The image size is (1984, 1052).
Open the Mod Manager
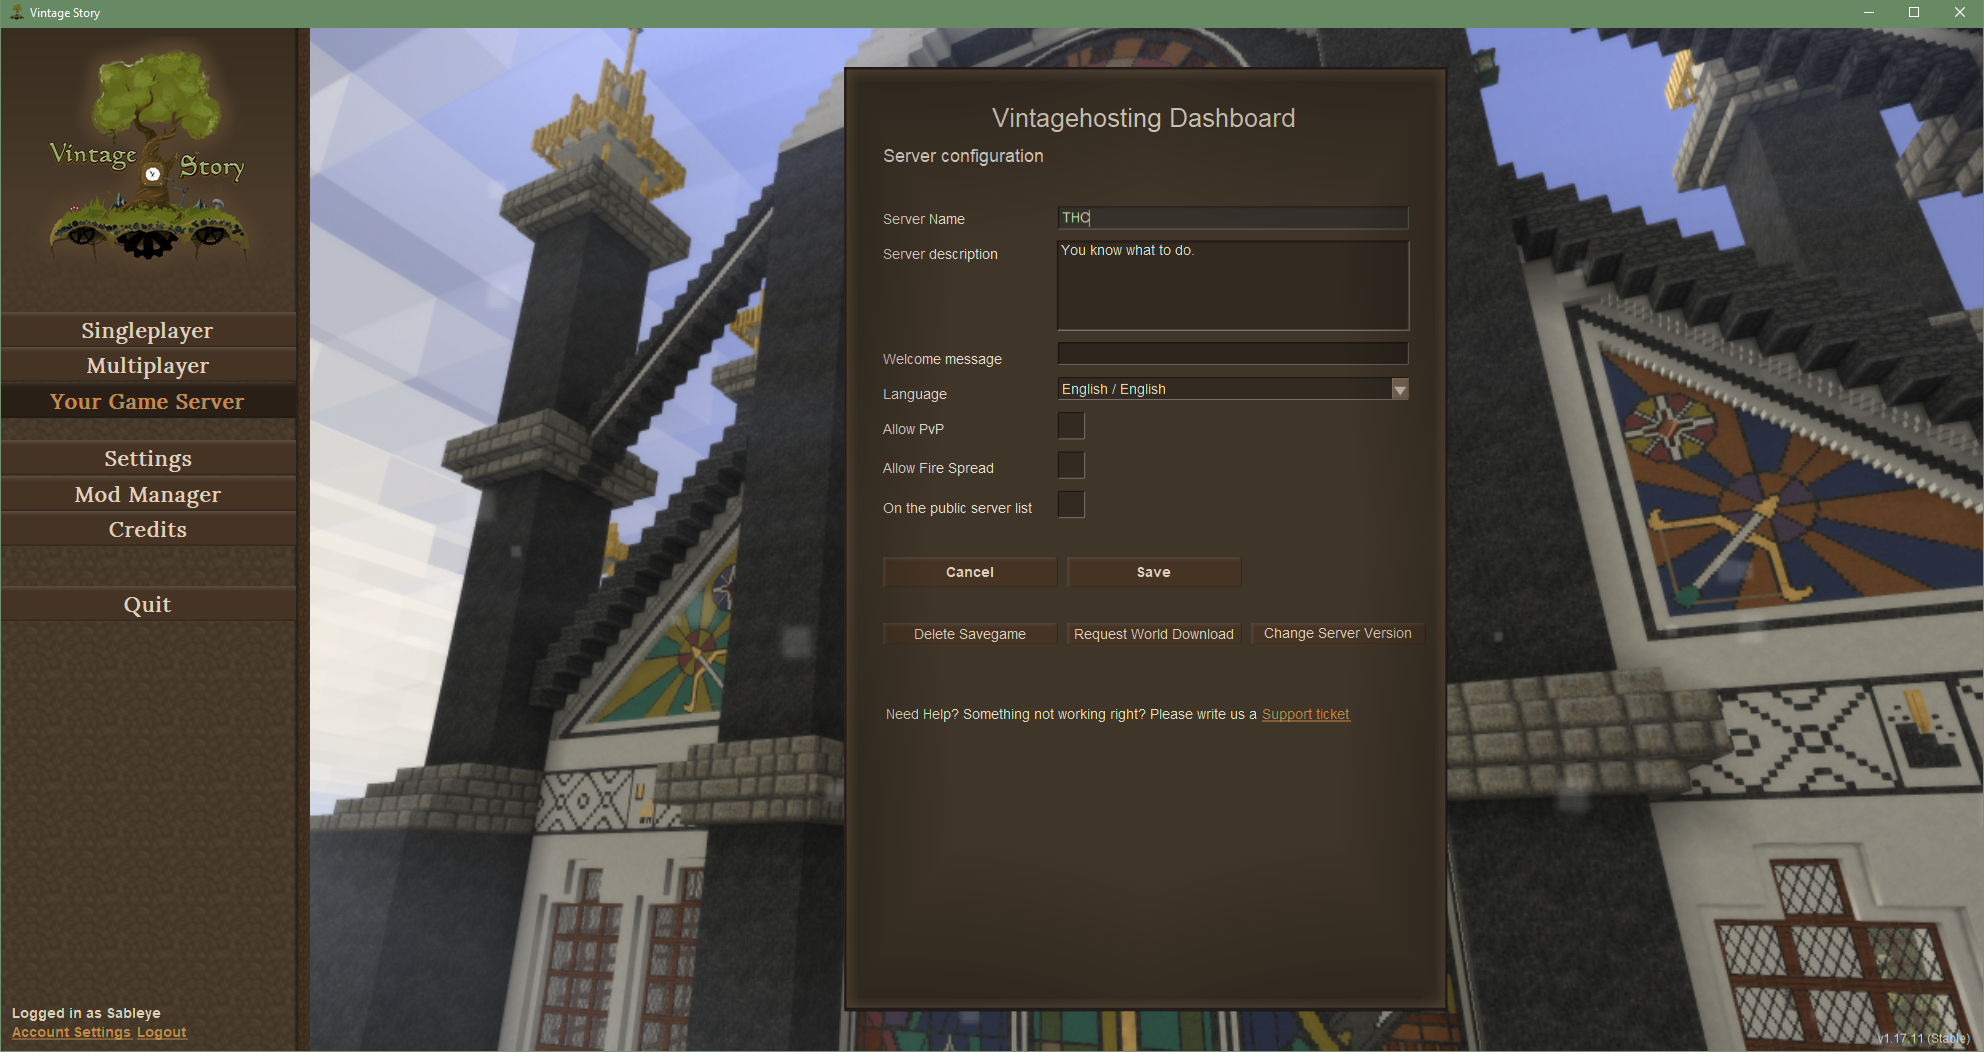click(x=147, y=495)
